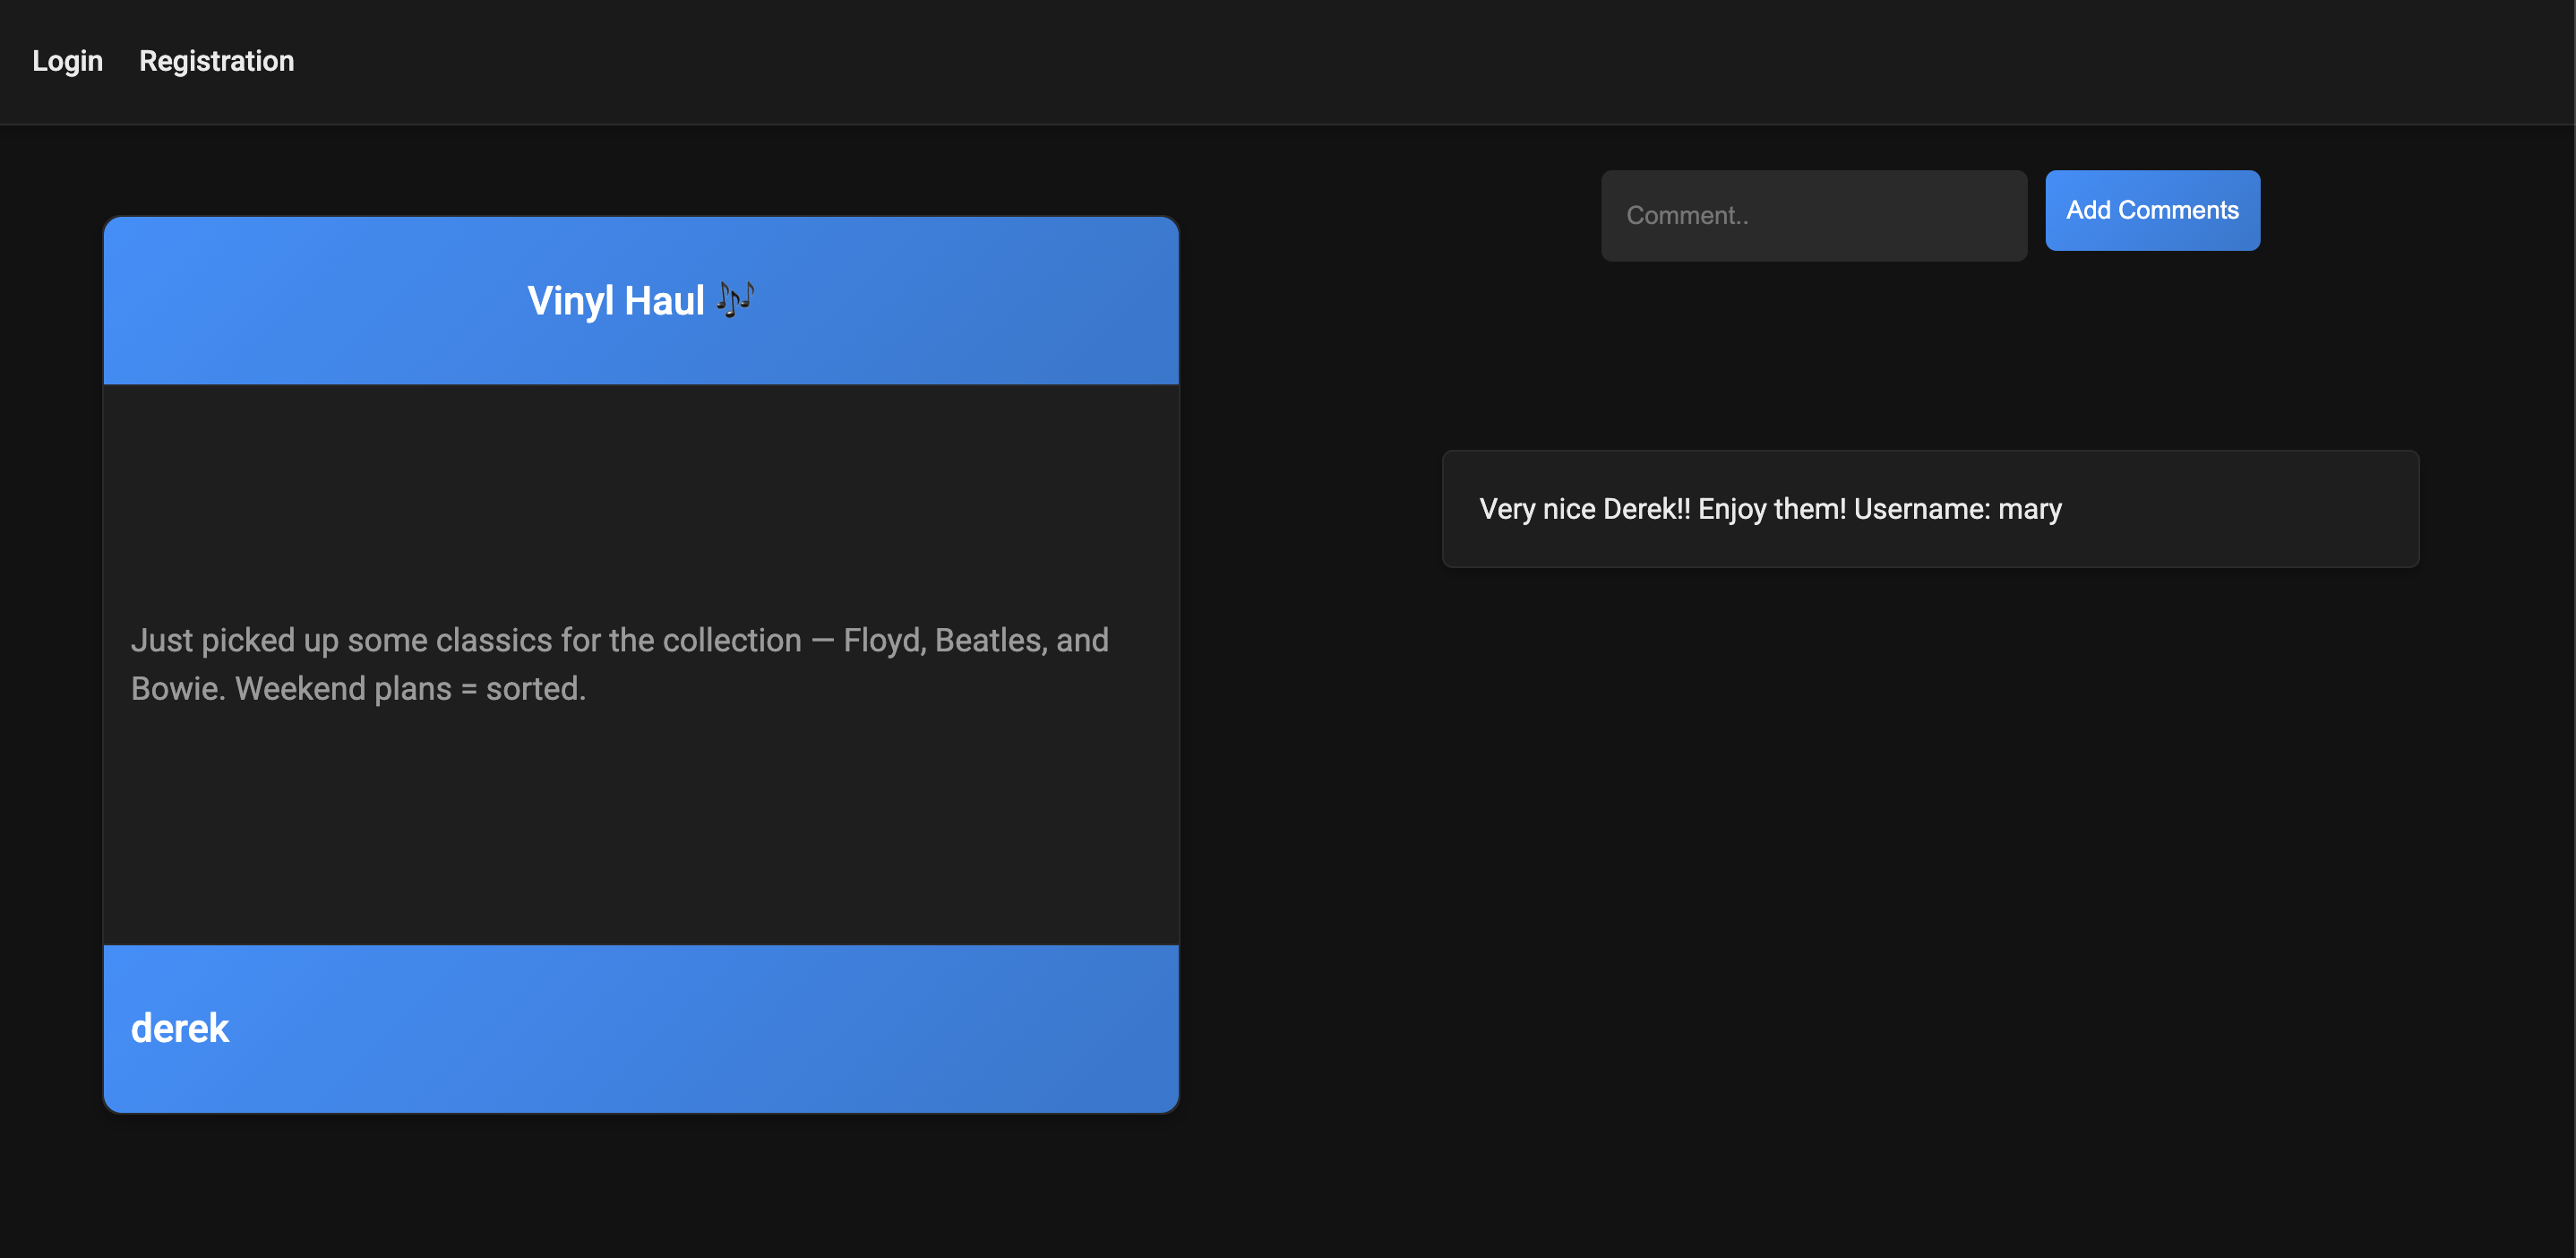
Task: Click the blue post footer banner
Action: coord(700,1029)
